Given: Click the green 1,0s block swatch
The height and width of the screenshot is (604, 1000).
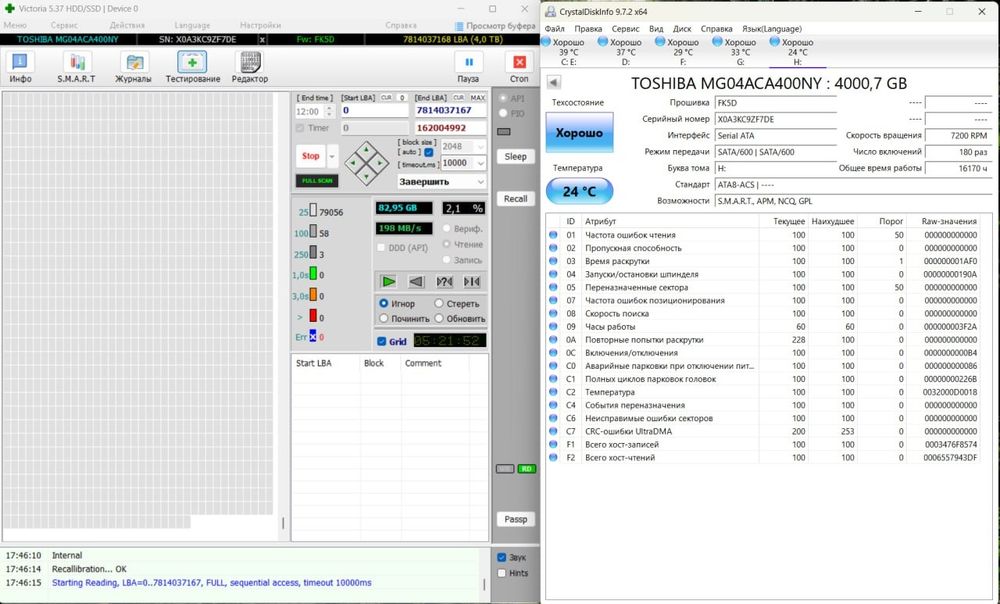Looking at the screenshot, I should [x=313, y=274].
